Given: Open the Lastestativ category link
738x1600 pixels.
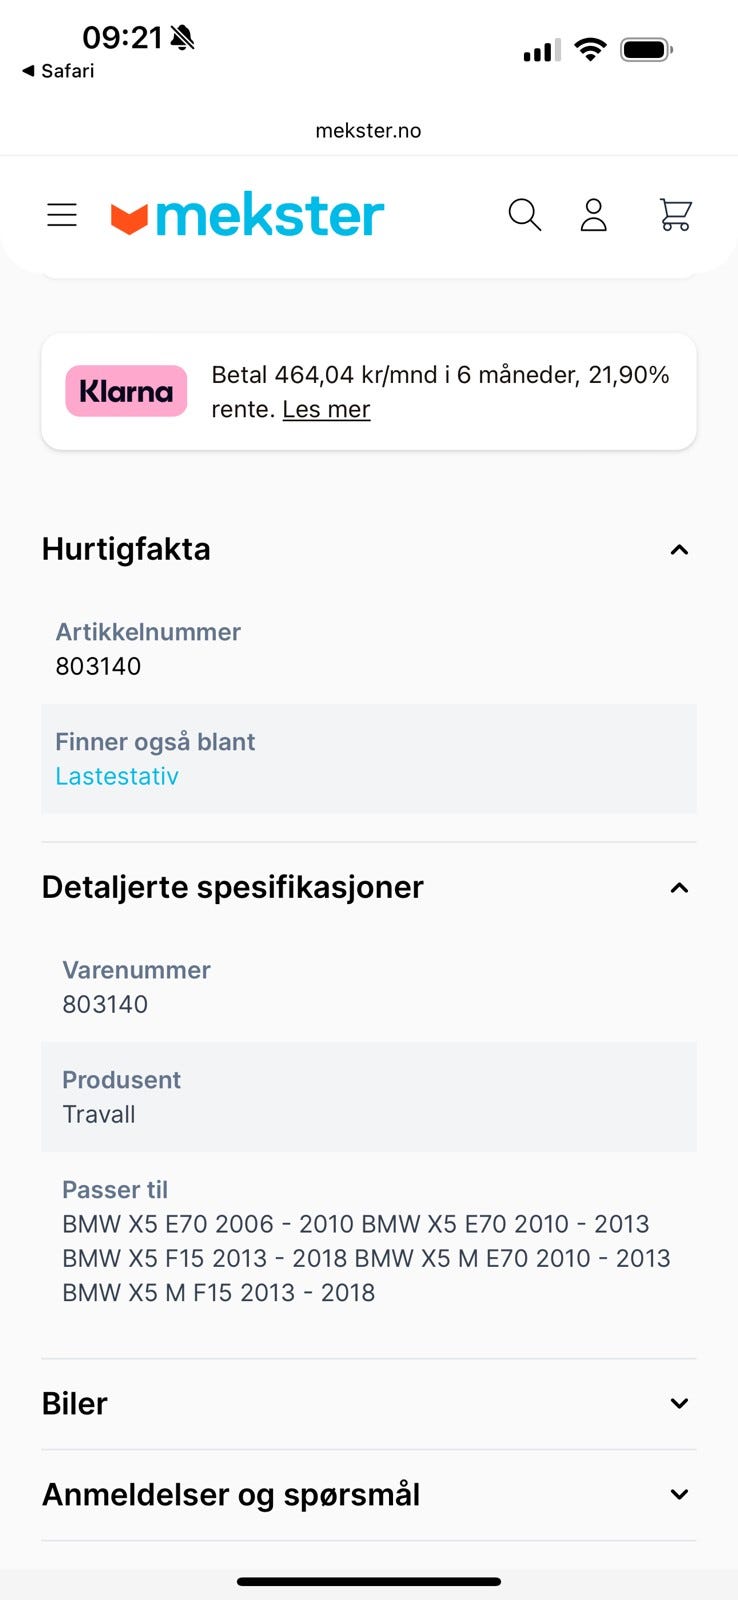Looking at the screenshot, I should tap(117, 776).
